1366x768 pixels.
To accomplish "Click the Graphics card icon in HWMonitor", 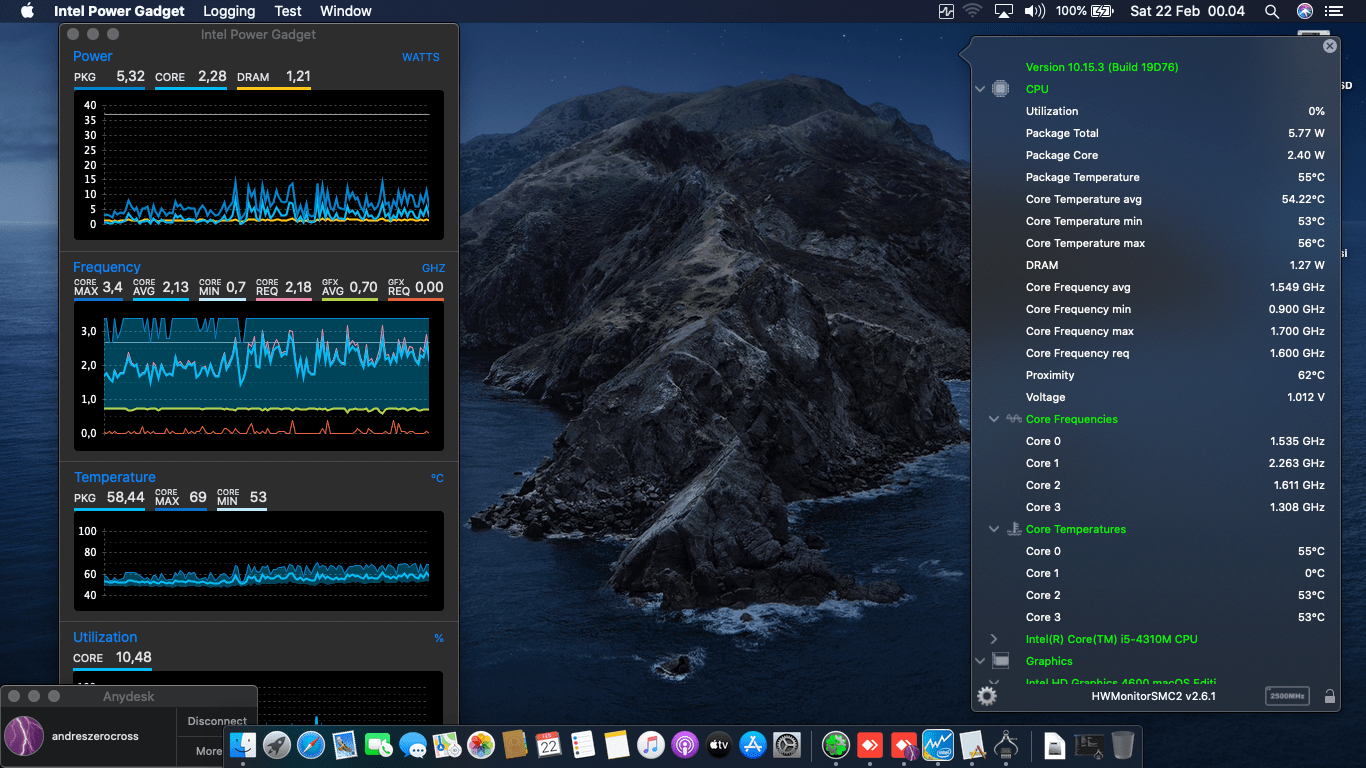I will pos(1000,661).
